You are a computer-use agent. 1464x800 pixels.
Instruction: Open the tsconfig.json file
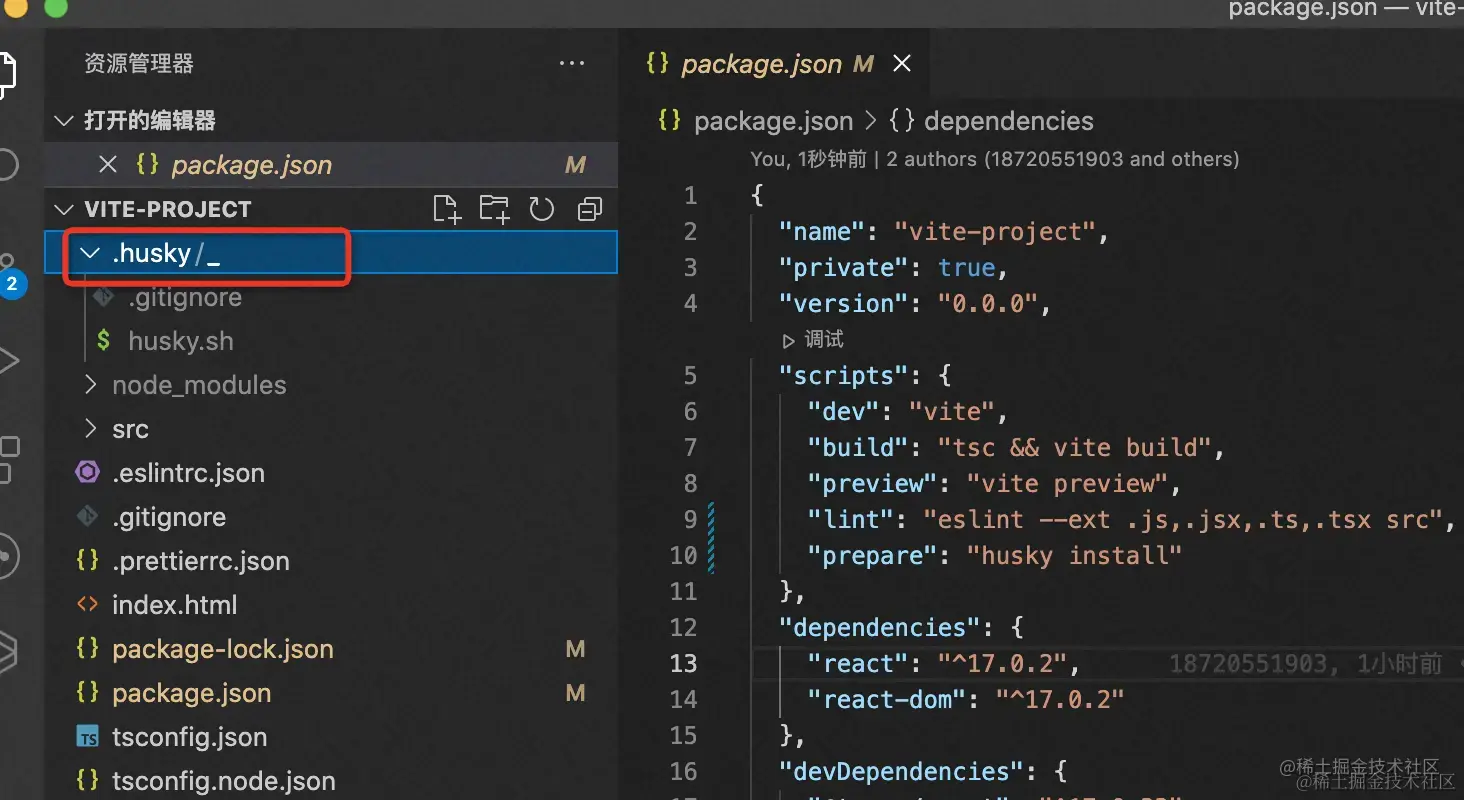(x=189, y=737)
